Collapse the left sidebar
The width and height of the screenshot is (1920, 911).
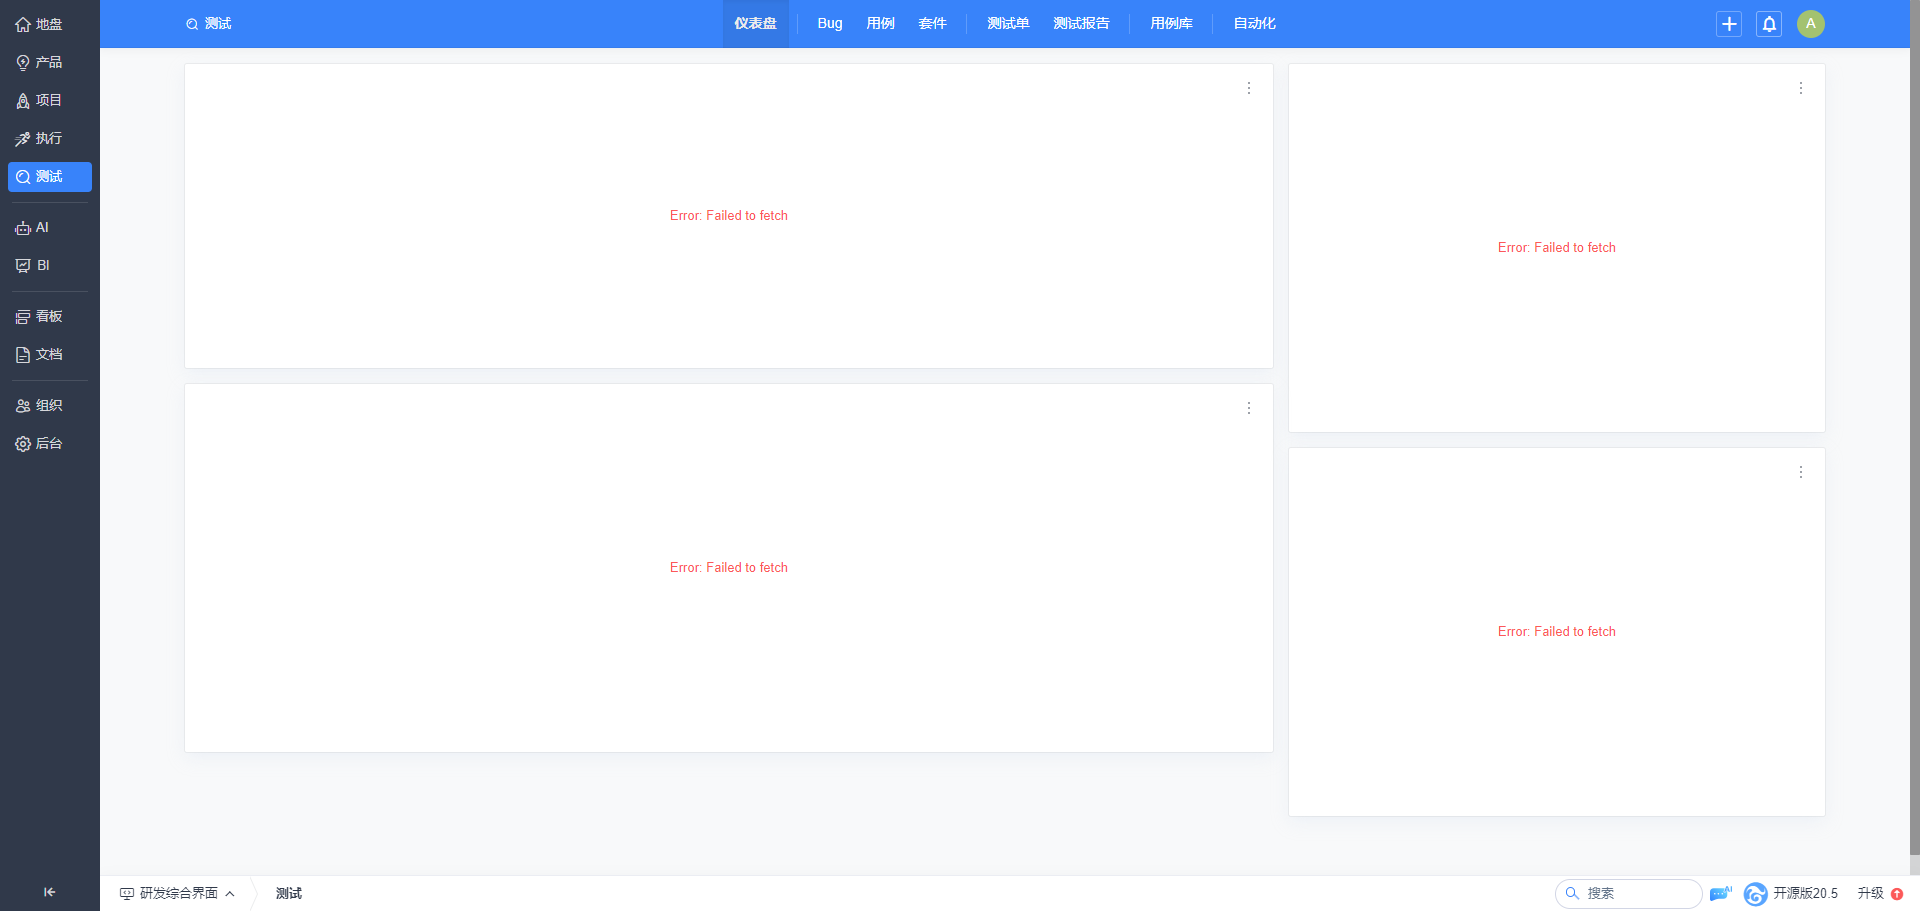[x=49, y=892]
